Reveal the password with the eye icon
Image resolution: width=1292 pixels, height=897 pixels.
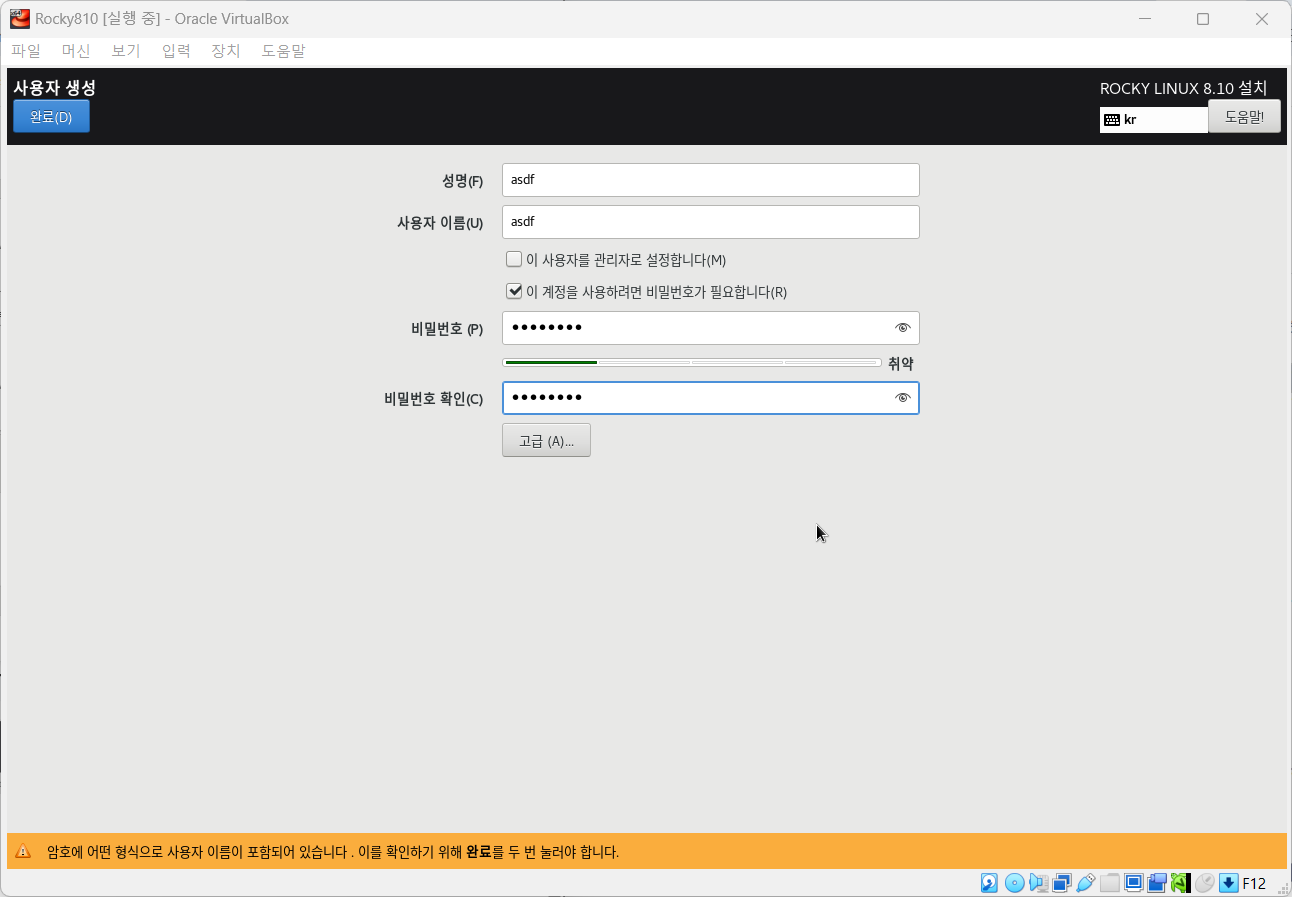click(x=903, y=328)
